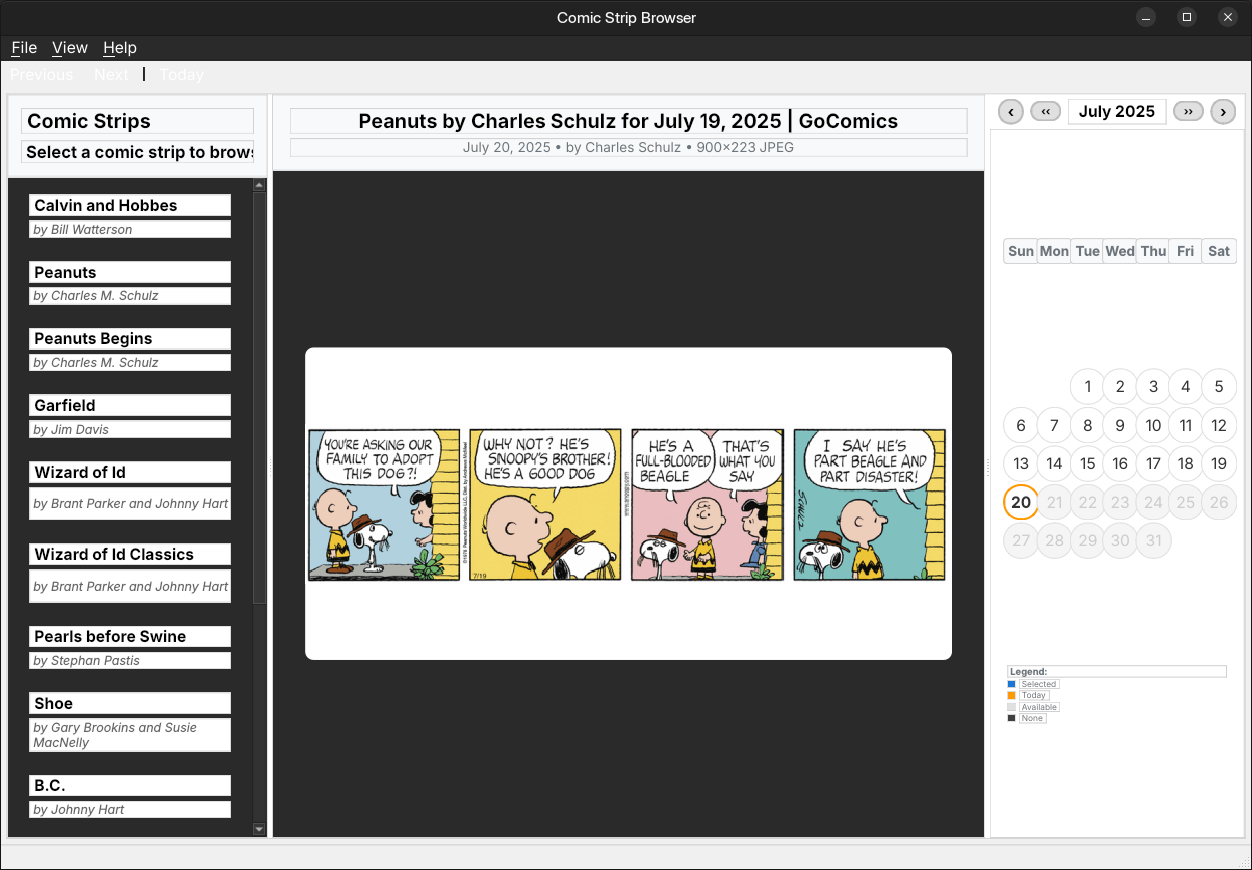Choose Garfield in the comic strips list
The width and height of the screenshot is (1252, 870).
pos(130,406)
